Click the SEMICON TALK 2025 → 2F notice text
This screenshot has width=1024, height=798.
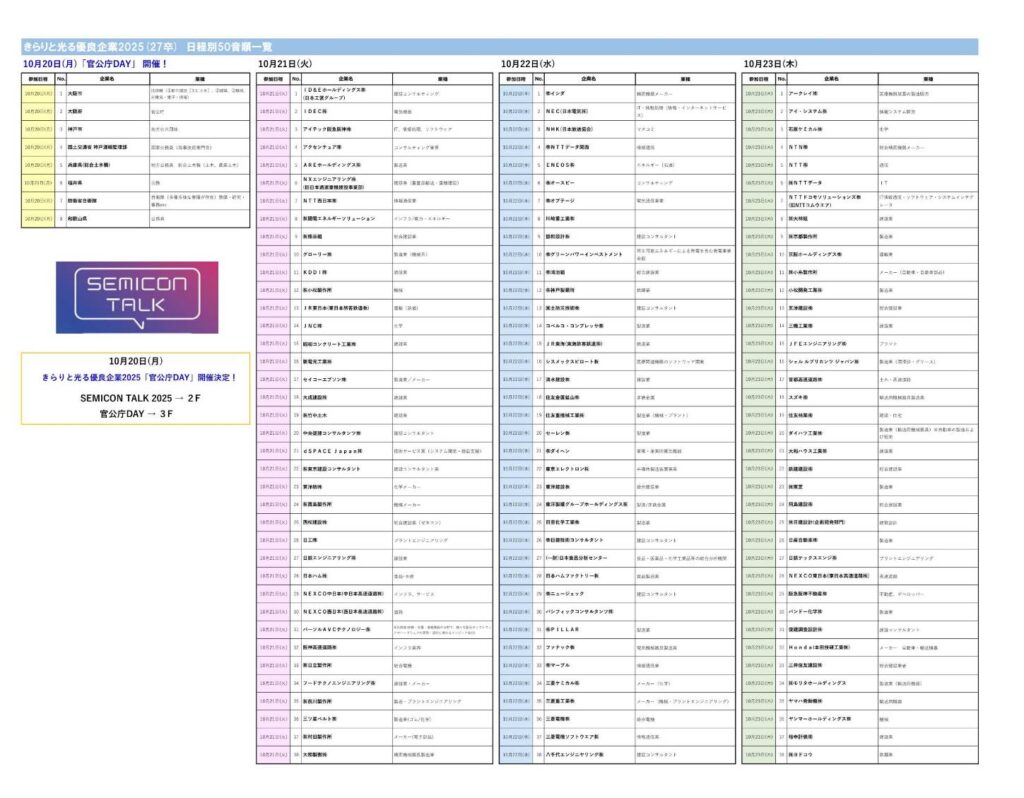pos(135,397)
